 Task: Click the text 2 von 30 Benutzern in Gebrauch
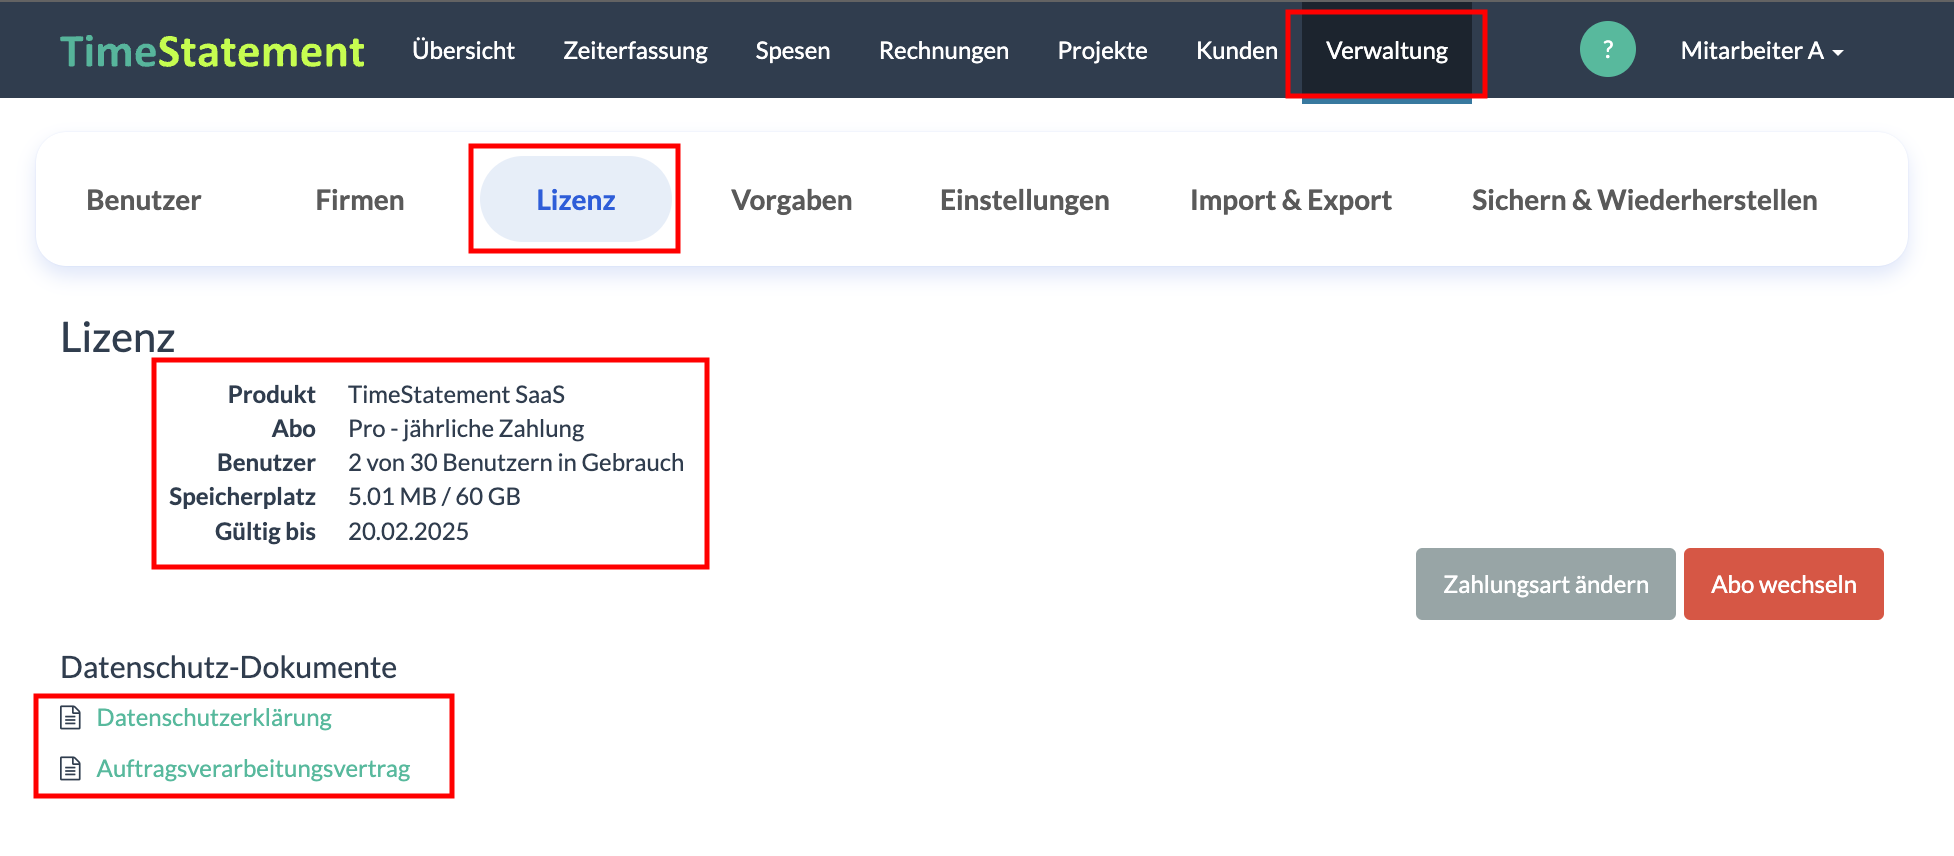(x=516, y=463)
